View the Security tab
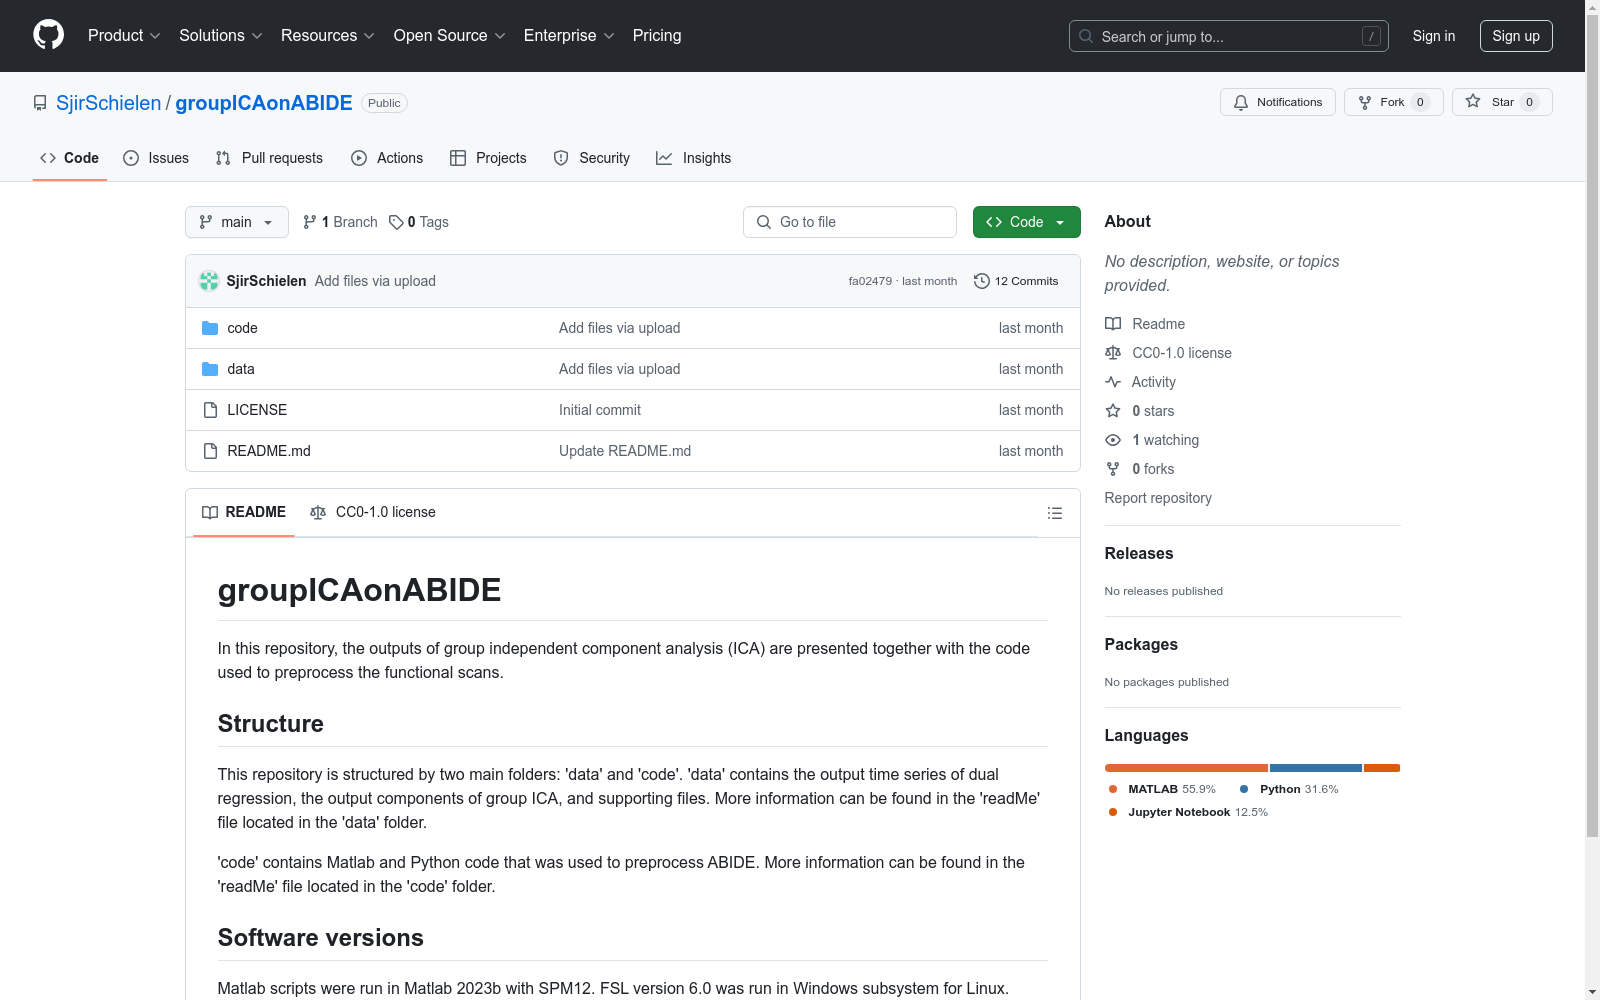This screenshot has width=1600, height=1000. (592, 158)
